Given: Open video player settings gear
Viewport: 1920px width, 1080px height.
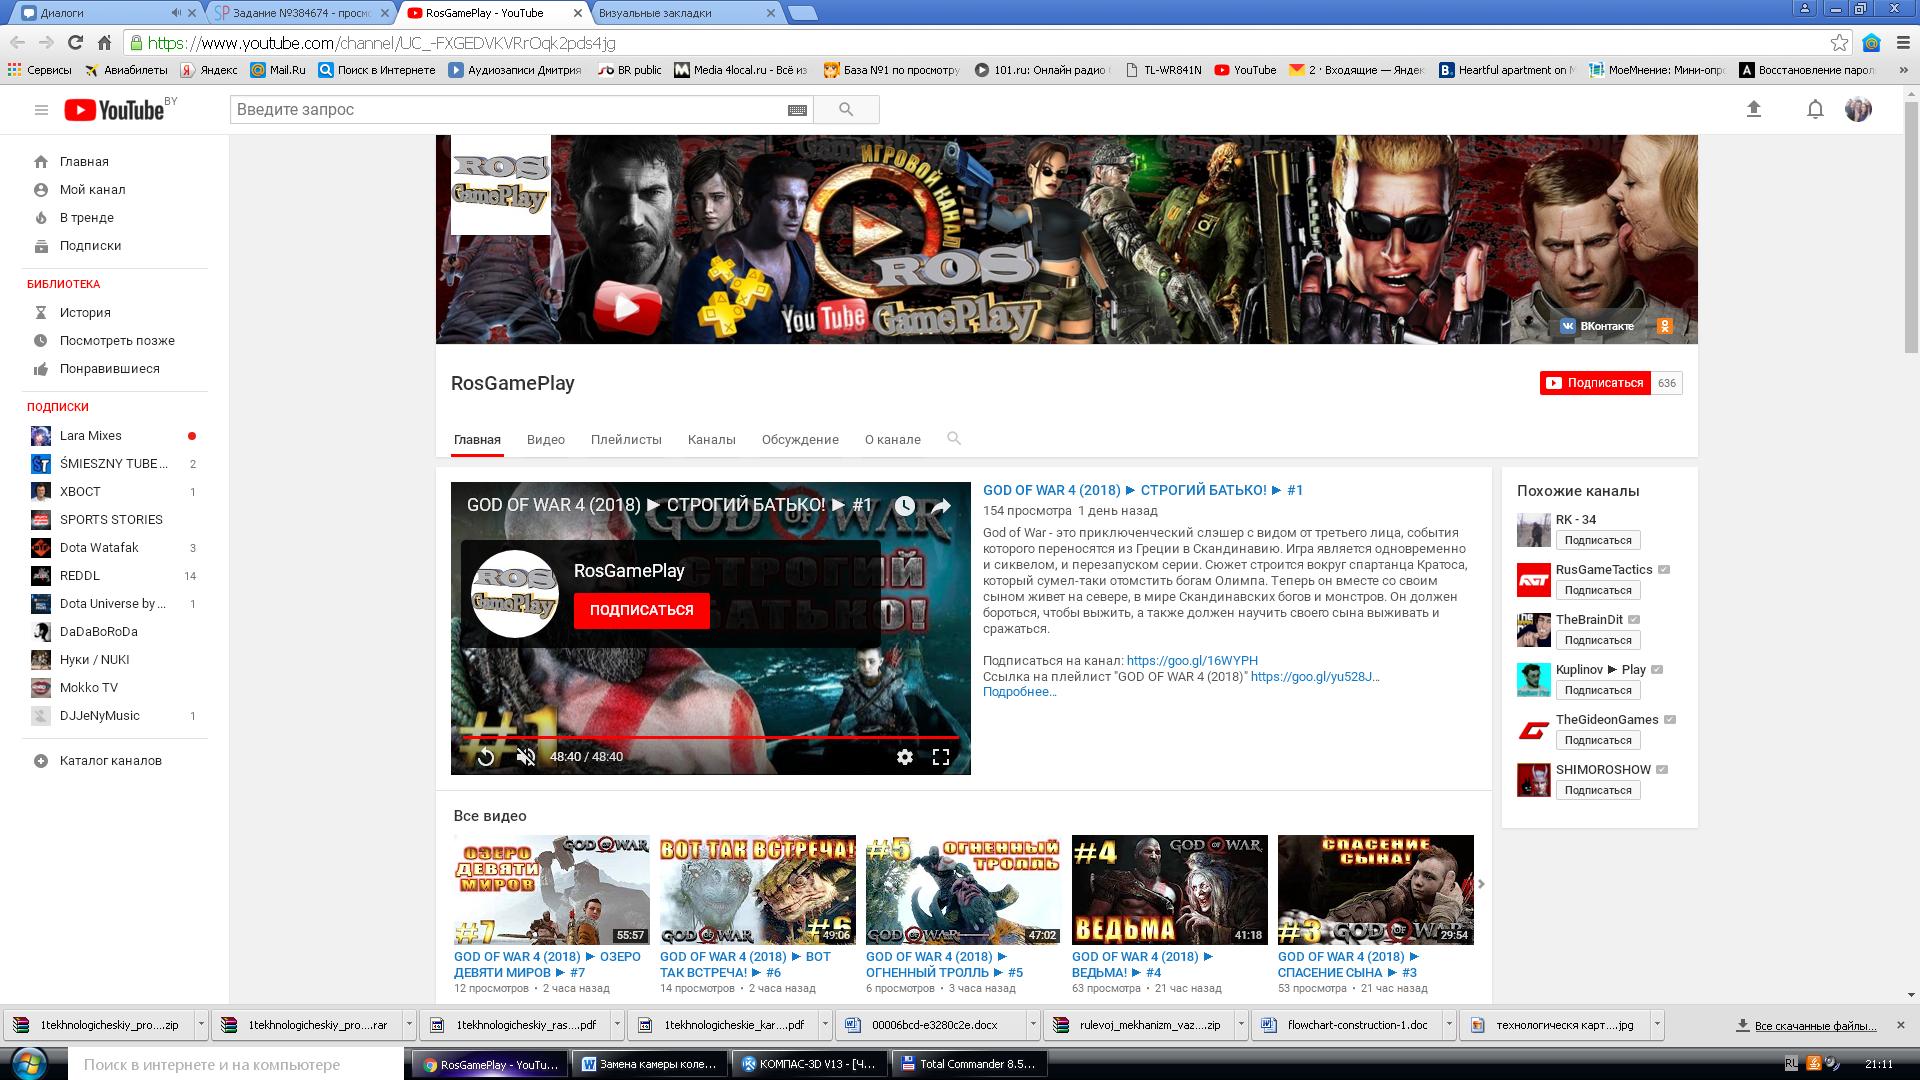Looking at the screenshot, I should click(904, 757).
